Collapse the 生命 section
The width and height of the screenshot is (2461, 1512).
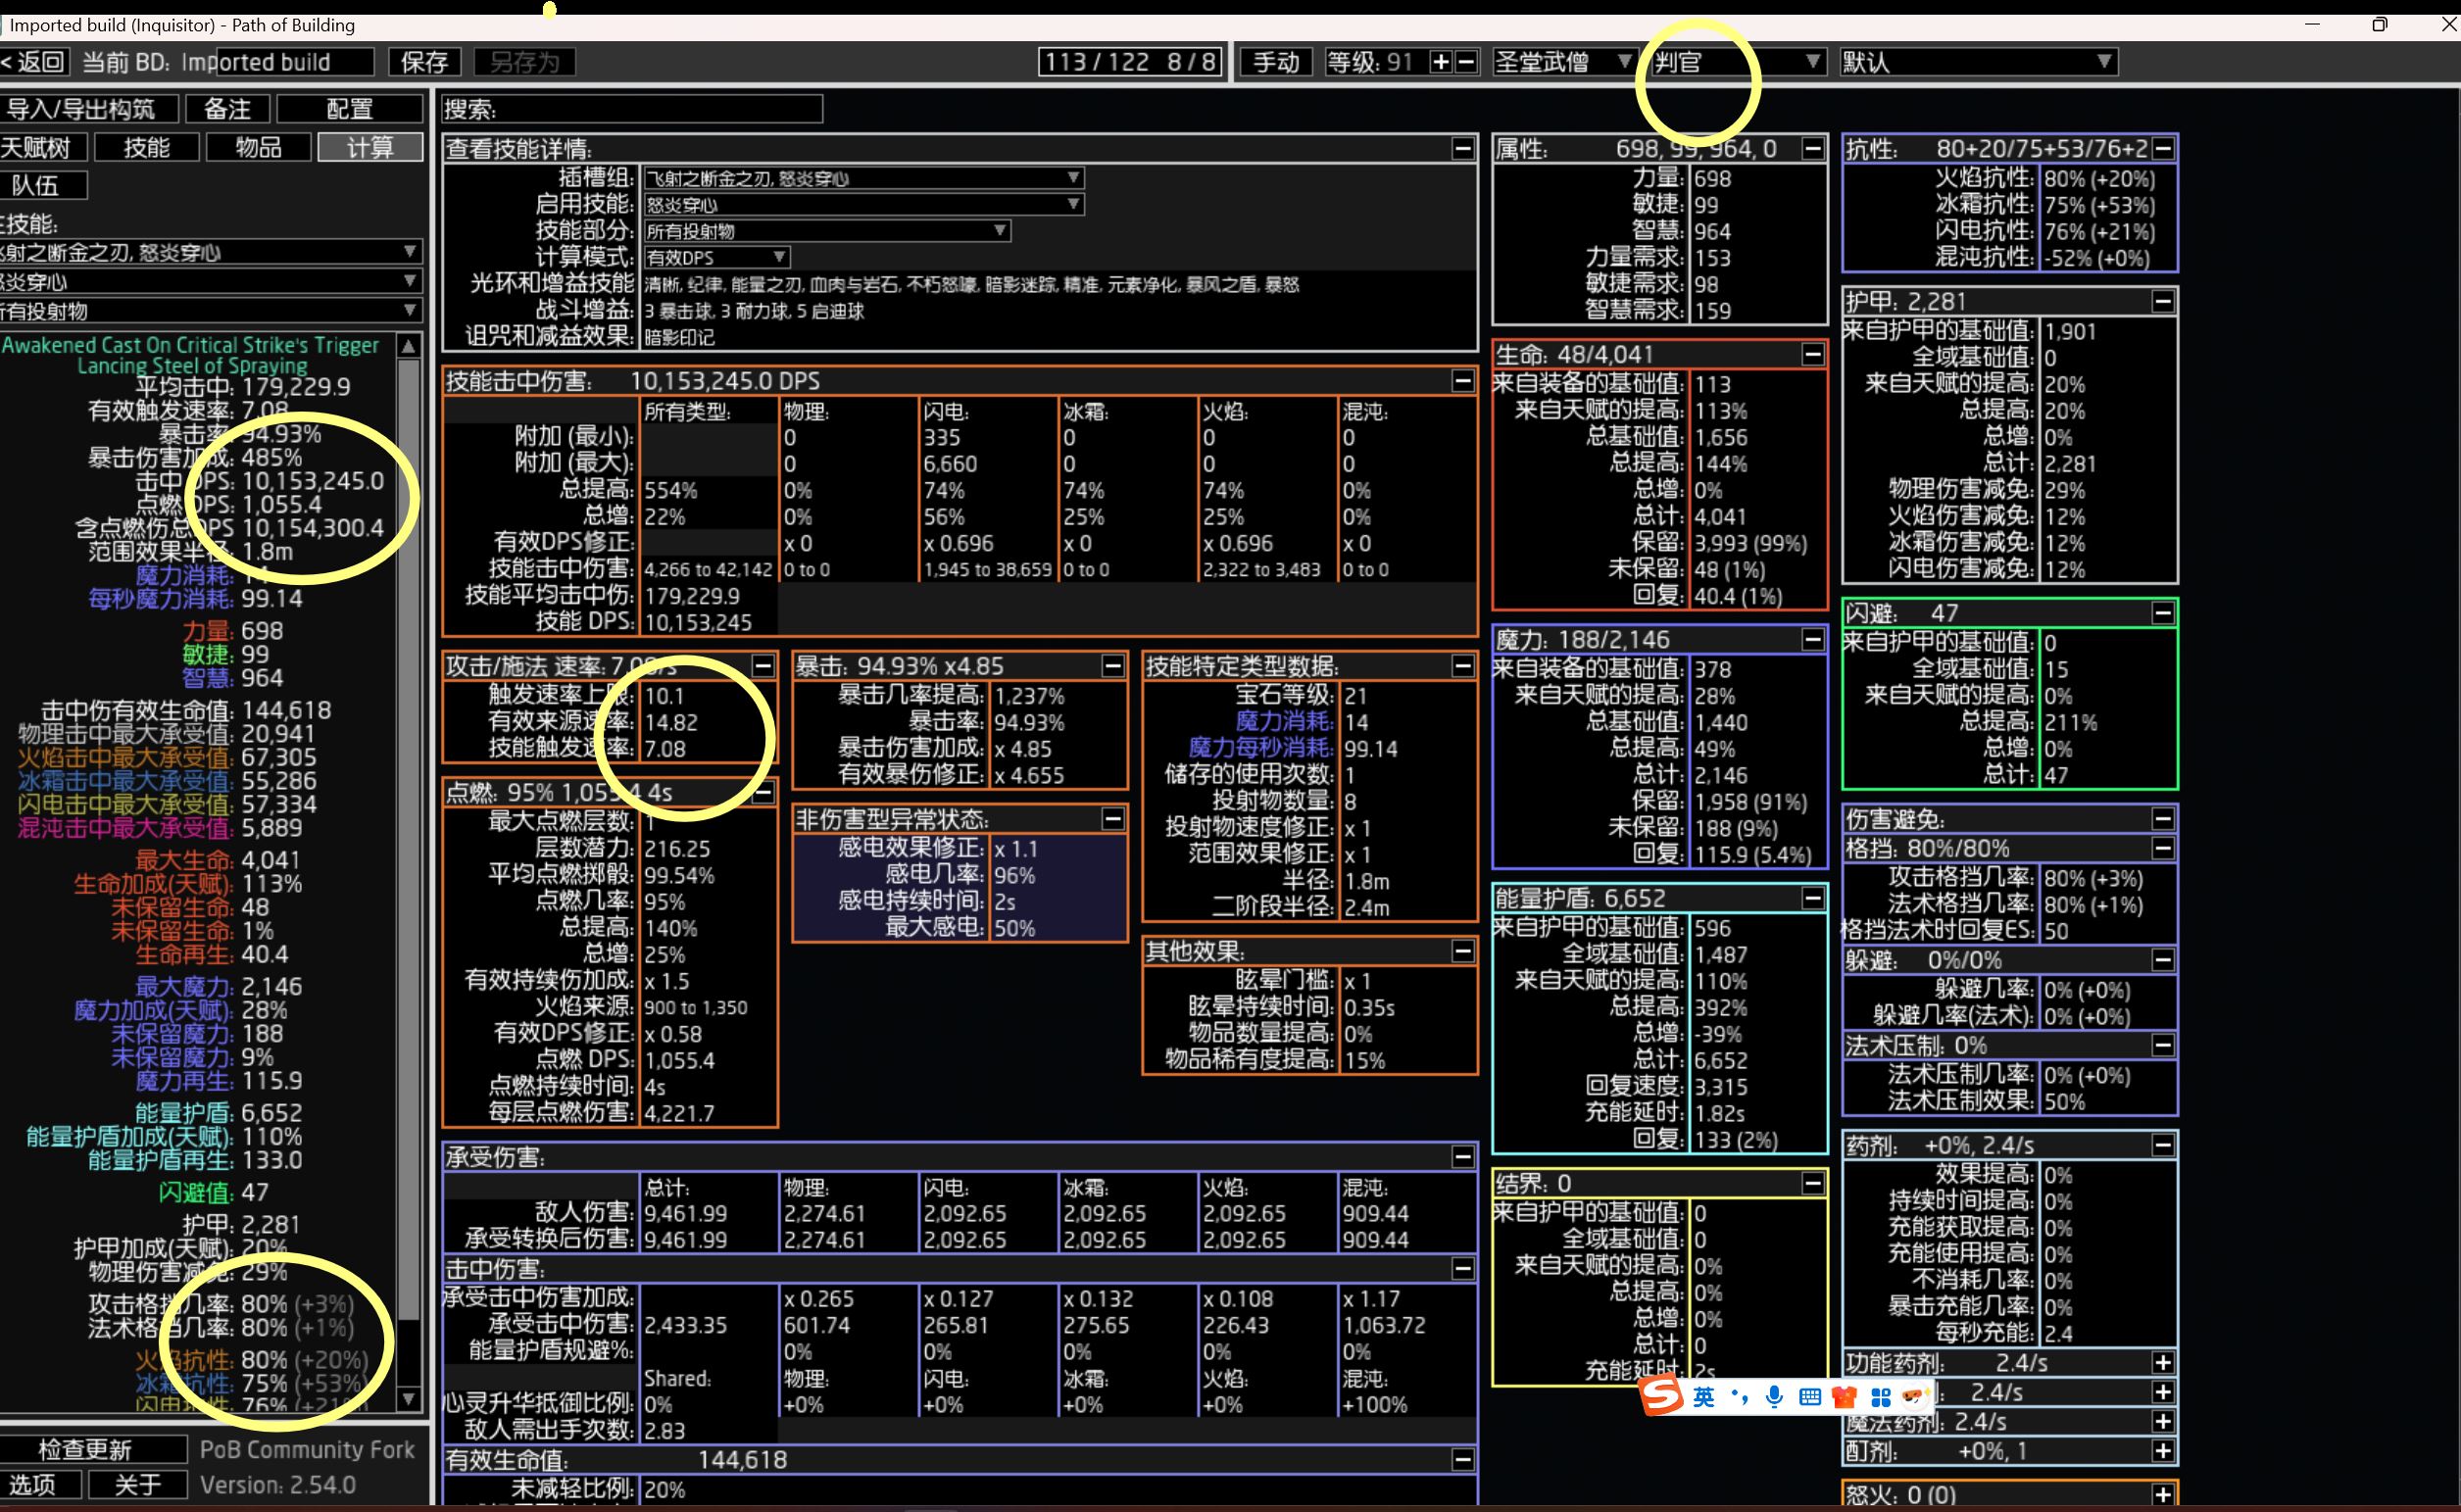point(1812,355)
